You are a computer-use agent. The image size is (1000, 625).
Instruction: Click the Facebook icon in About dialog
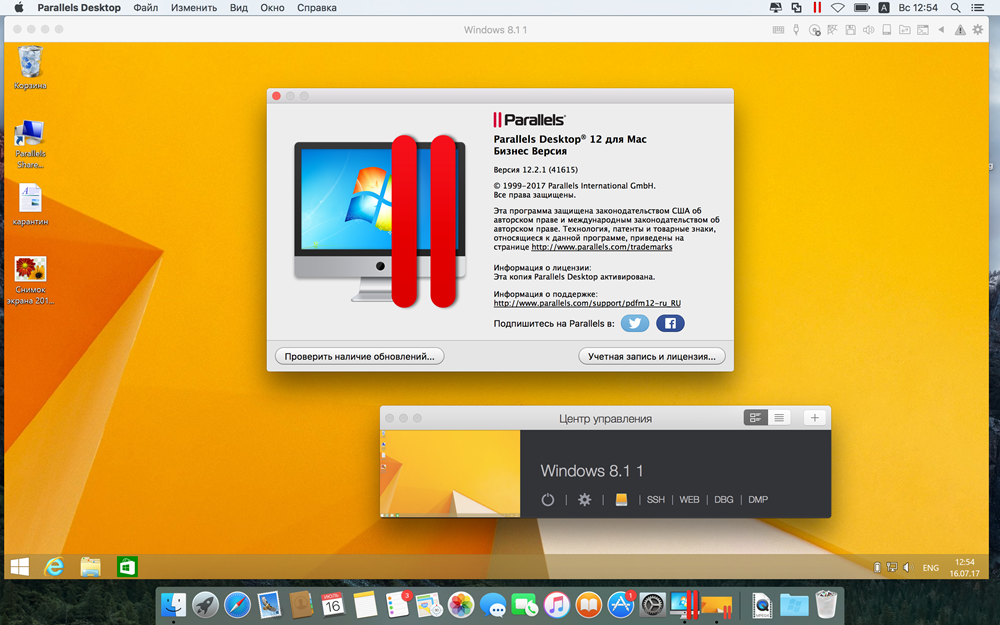[670, 323]
